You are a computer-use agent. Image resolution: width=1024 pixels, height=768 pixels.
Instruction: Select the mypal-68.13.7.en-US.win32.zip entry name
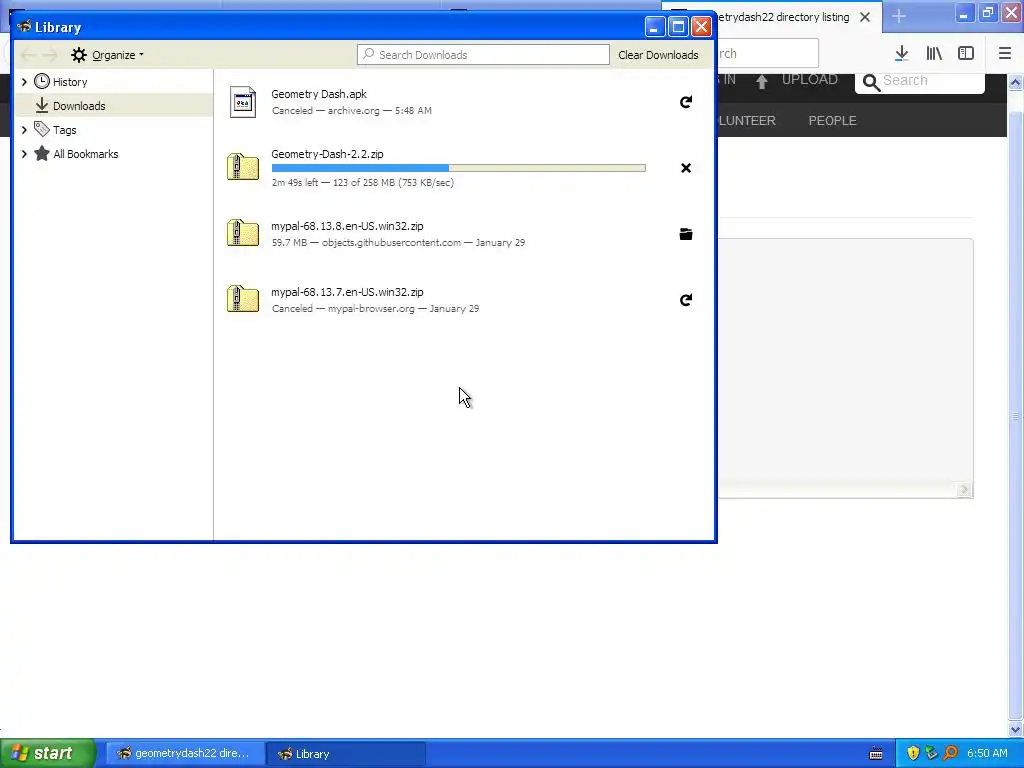347,292
